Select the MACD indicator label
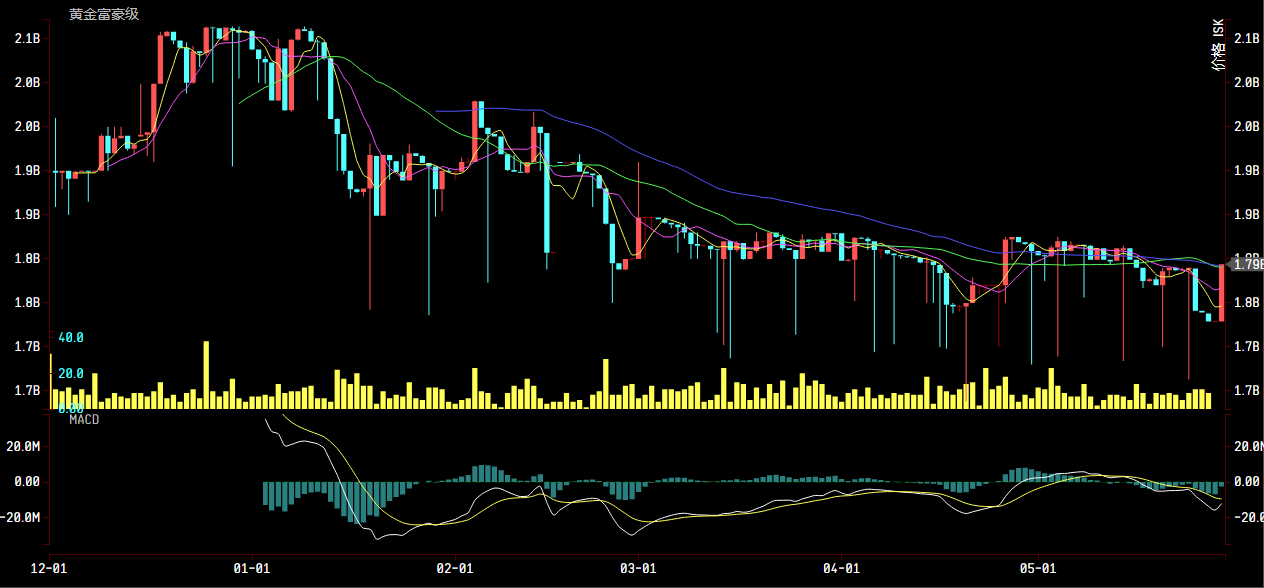This screenshot has width=1264, height=588. tap(84, 420)
